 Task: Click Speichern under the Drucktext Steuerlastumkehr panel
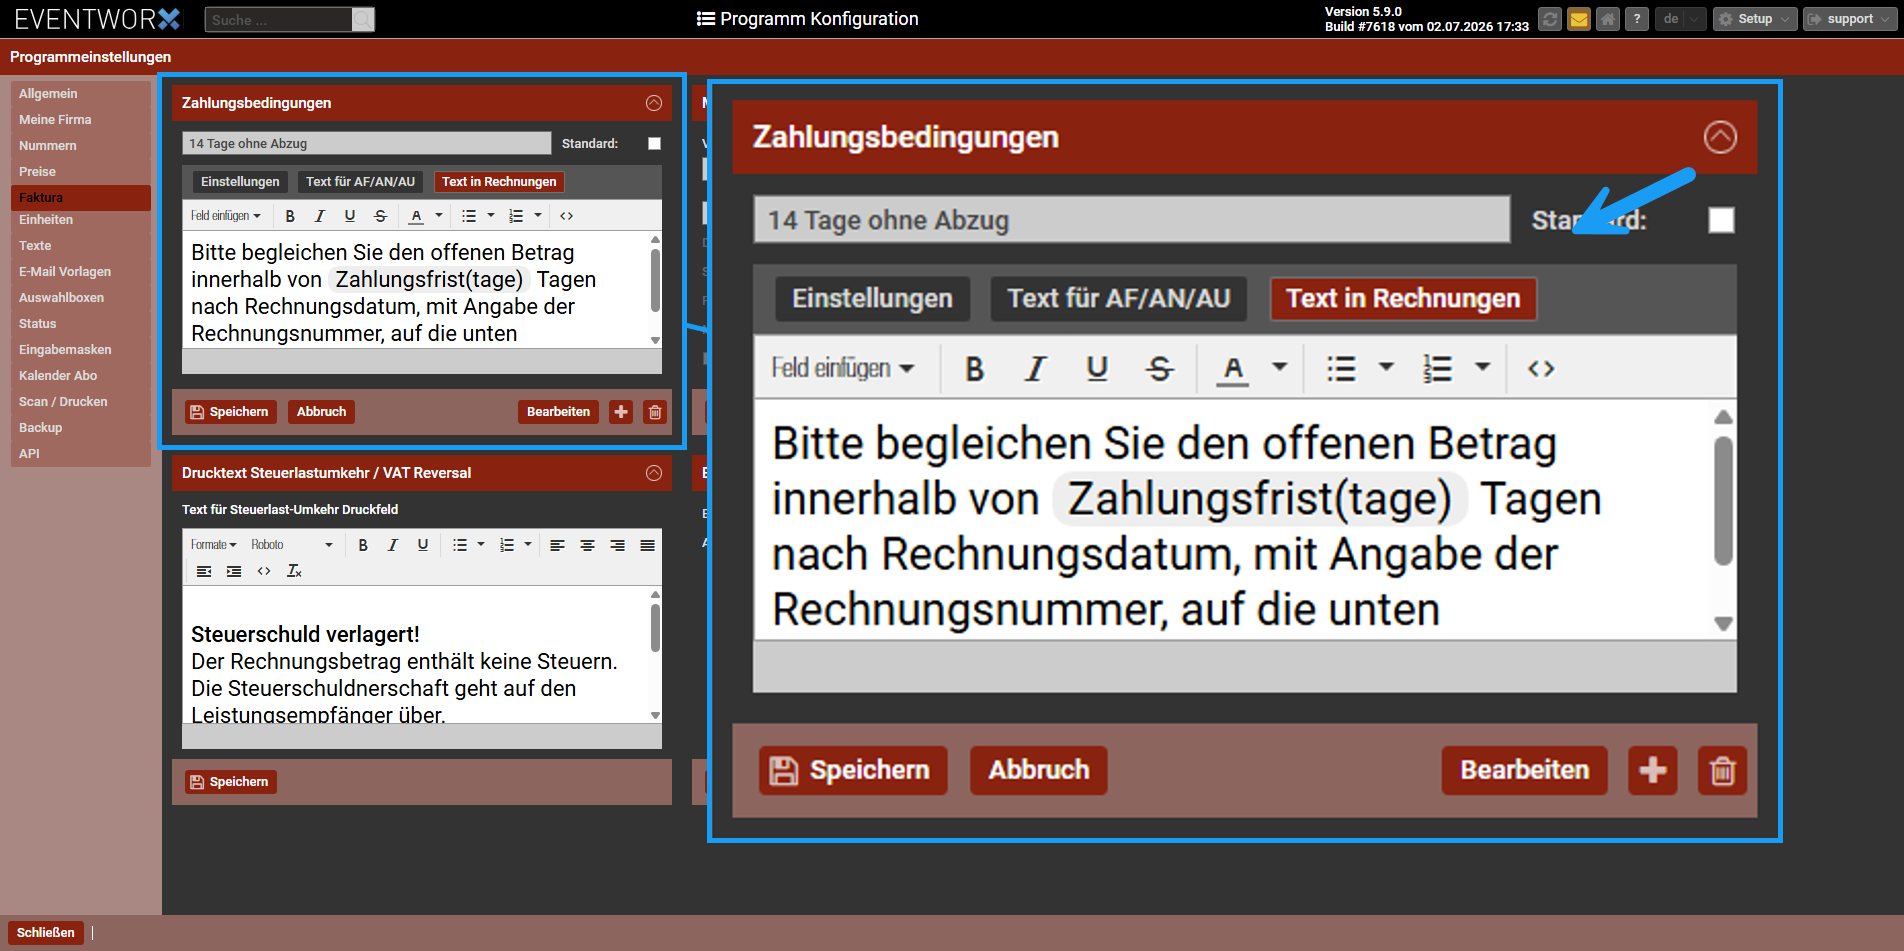click(x=230, y=782)
